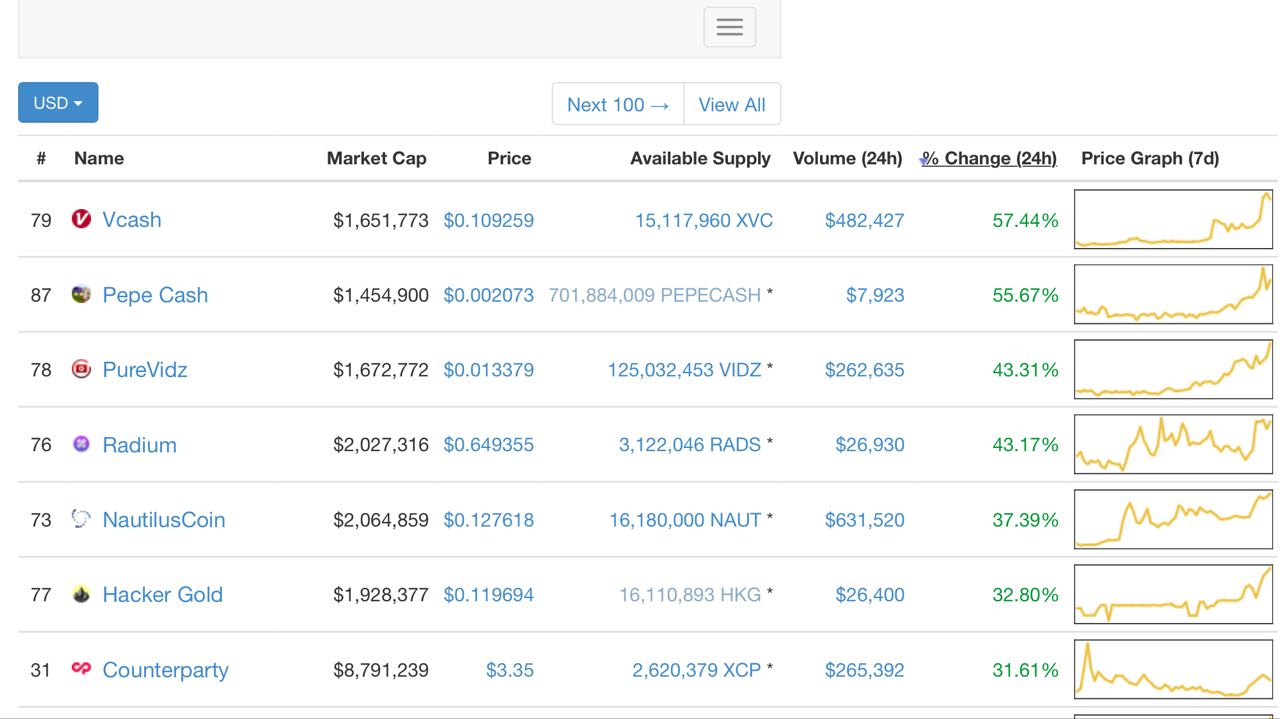Click the View All button
1280x719 pixels.
[732, 104]
